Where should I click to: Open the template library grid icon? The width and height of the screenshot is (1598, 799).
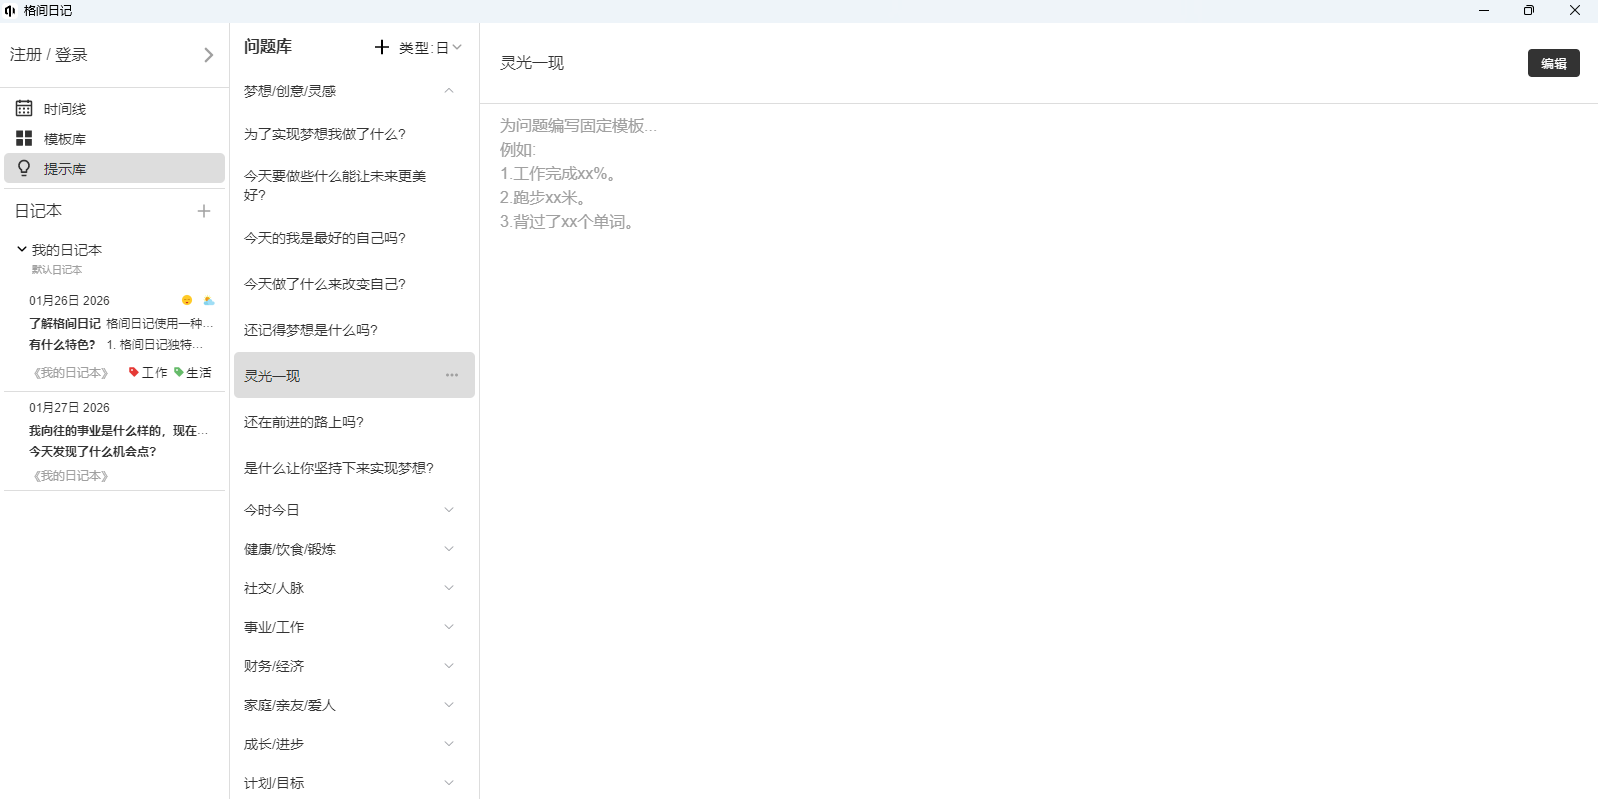(x=24, y=138)
